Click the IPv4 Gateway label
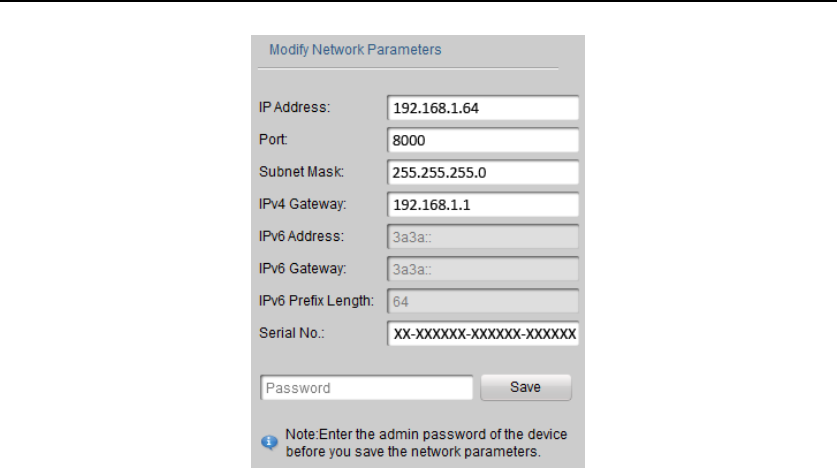The width and height of the screenshot is (837, 468). pos(303,204)
